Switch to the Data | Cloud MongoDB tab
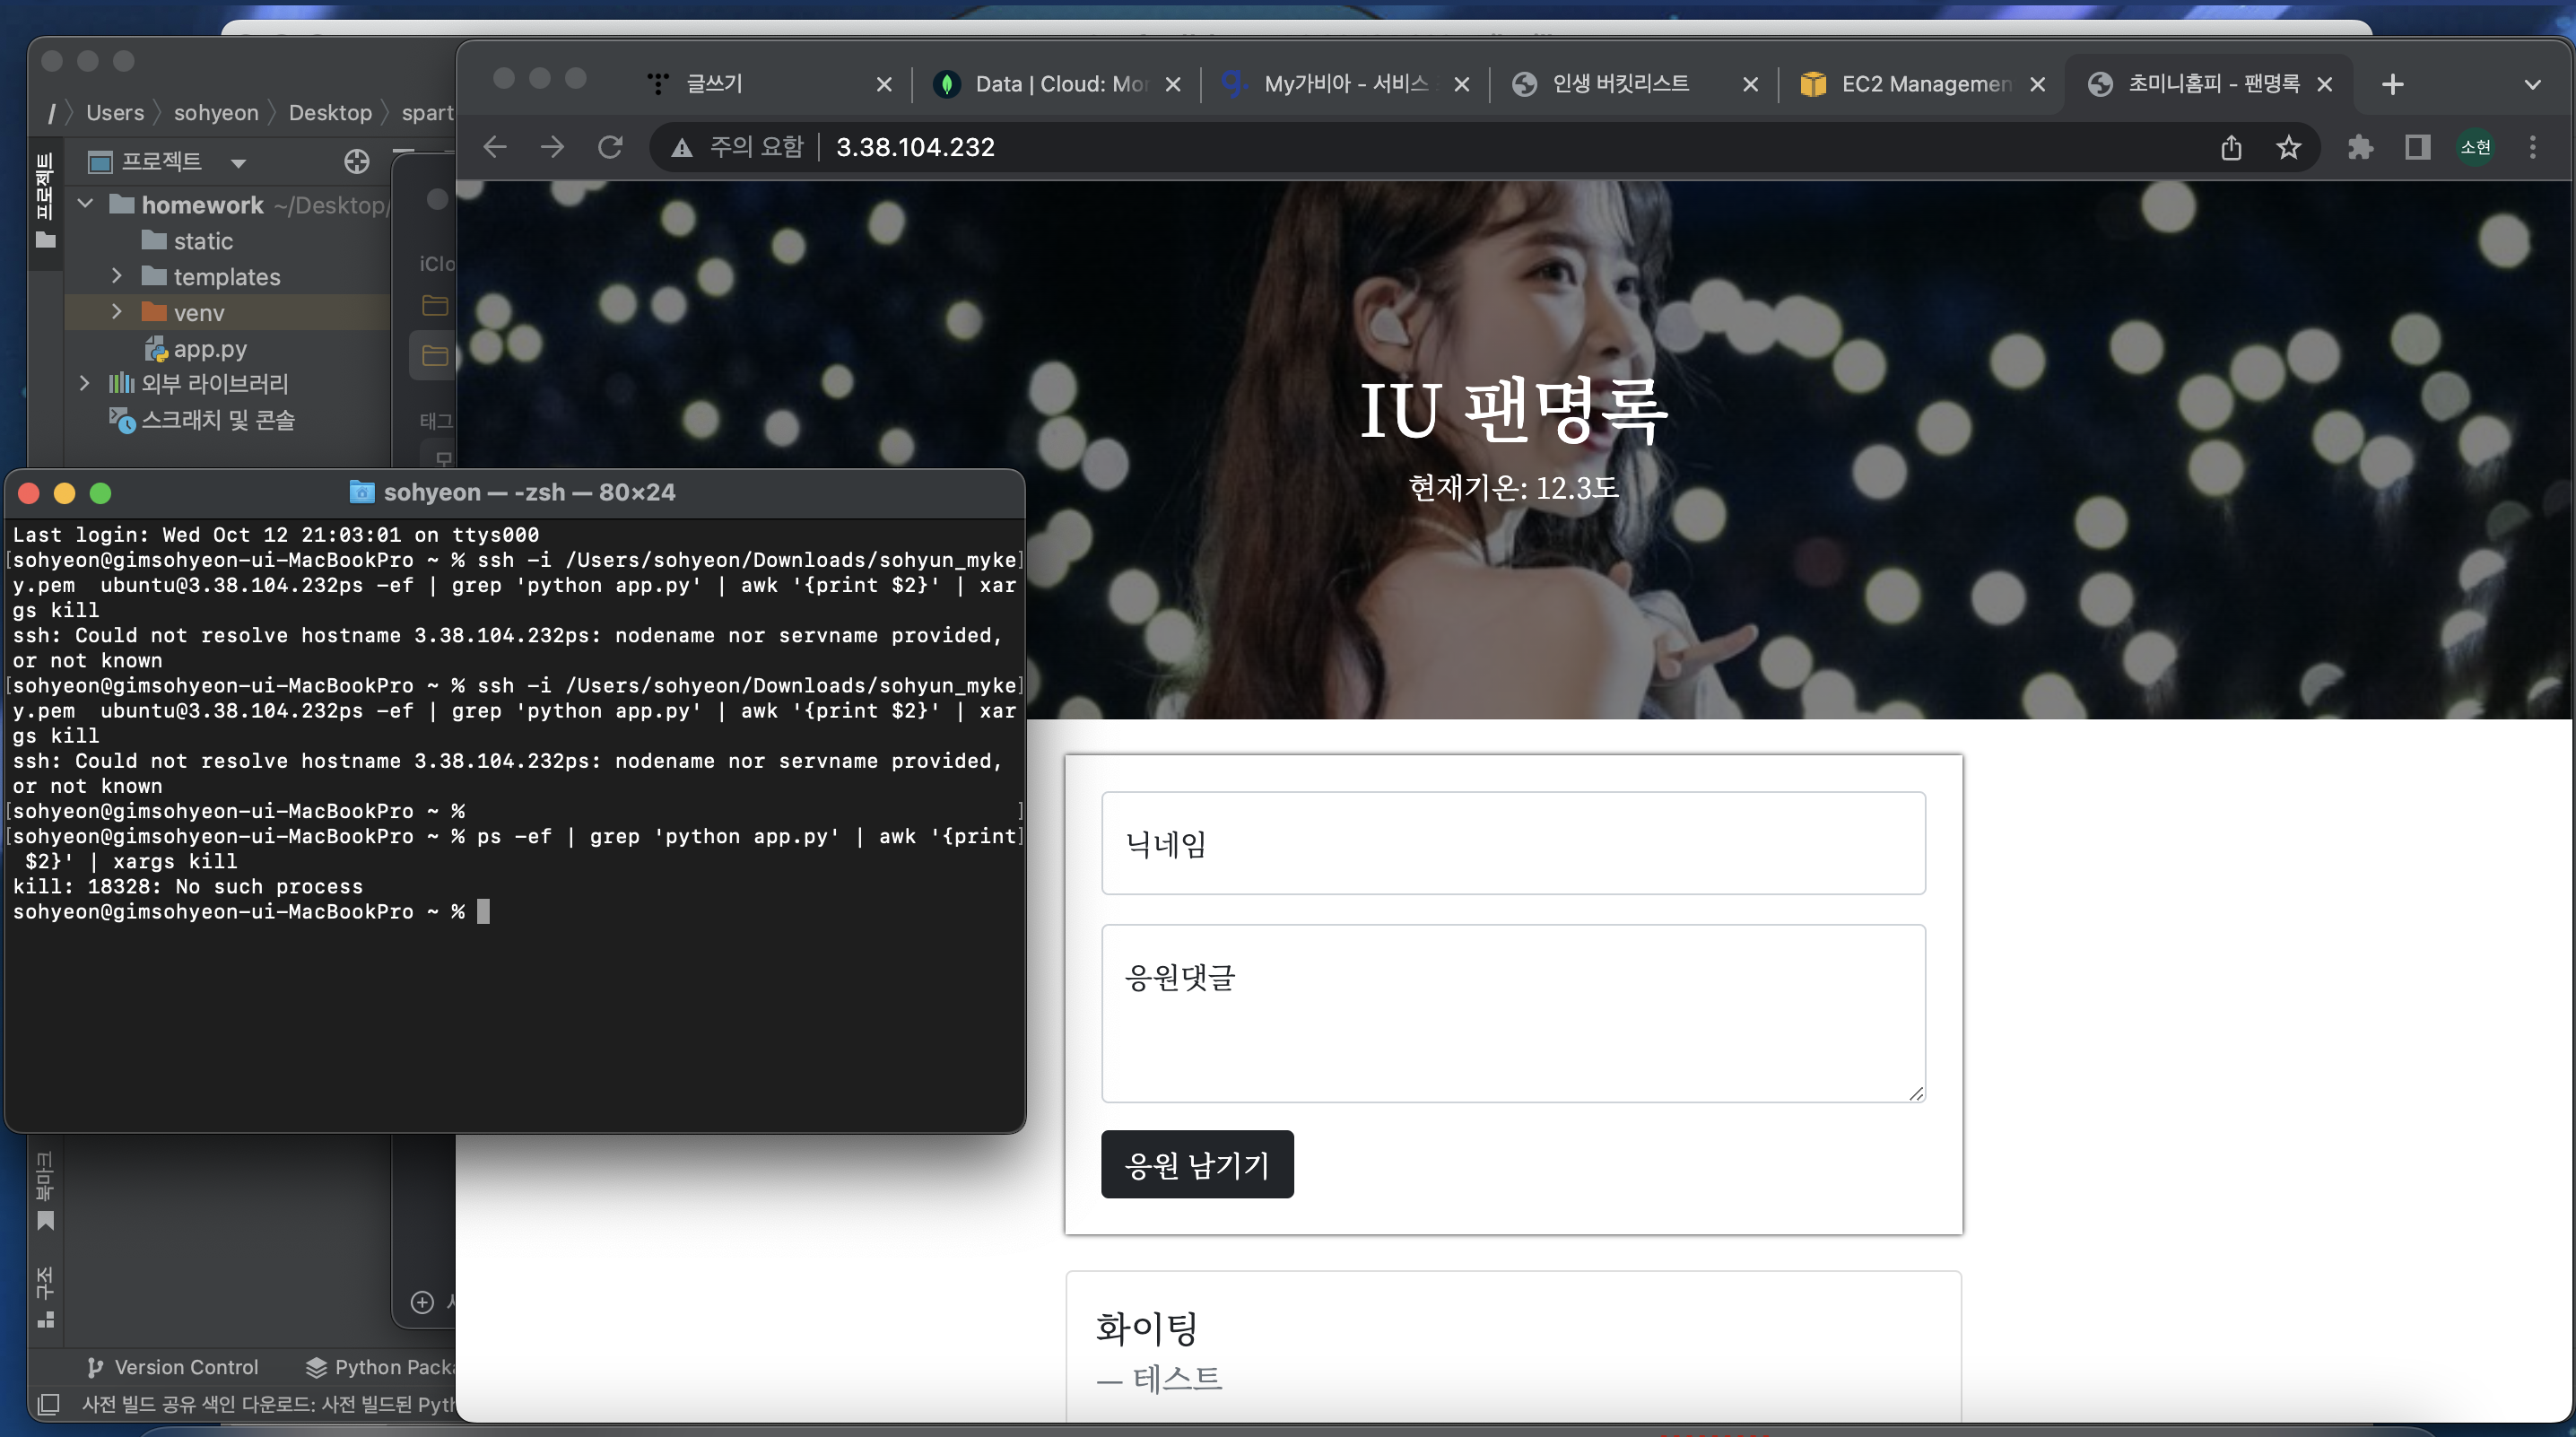This screenshot has width=2576, height=1437. 1057,84
